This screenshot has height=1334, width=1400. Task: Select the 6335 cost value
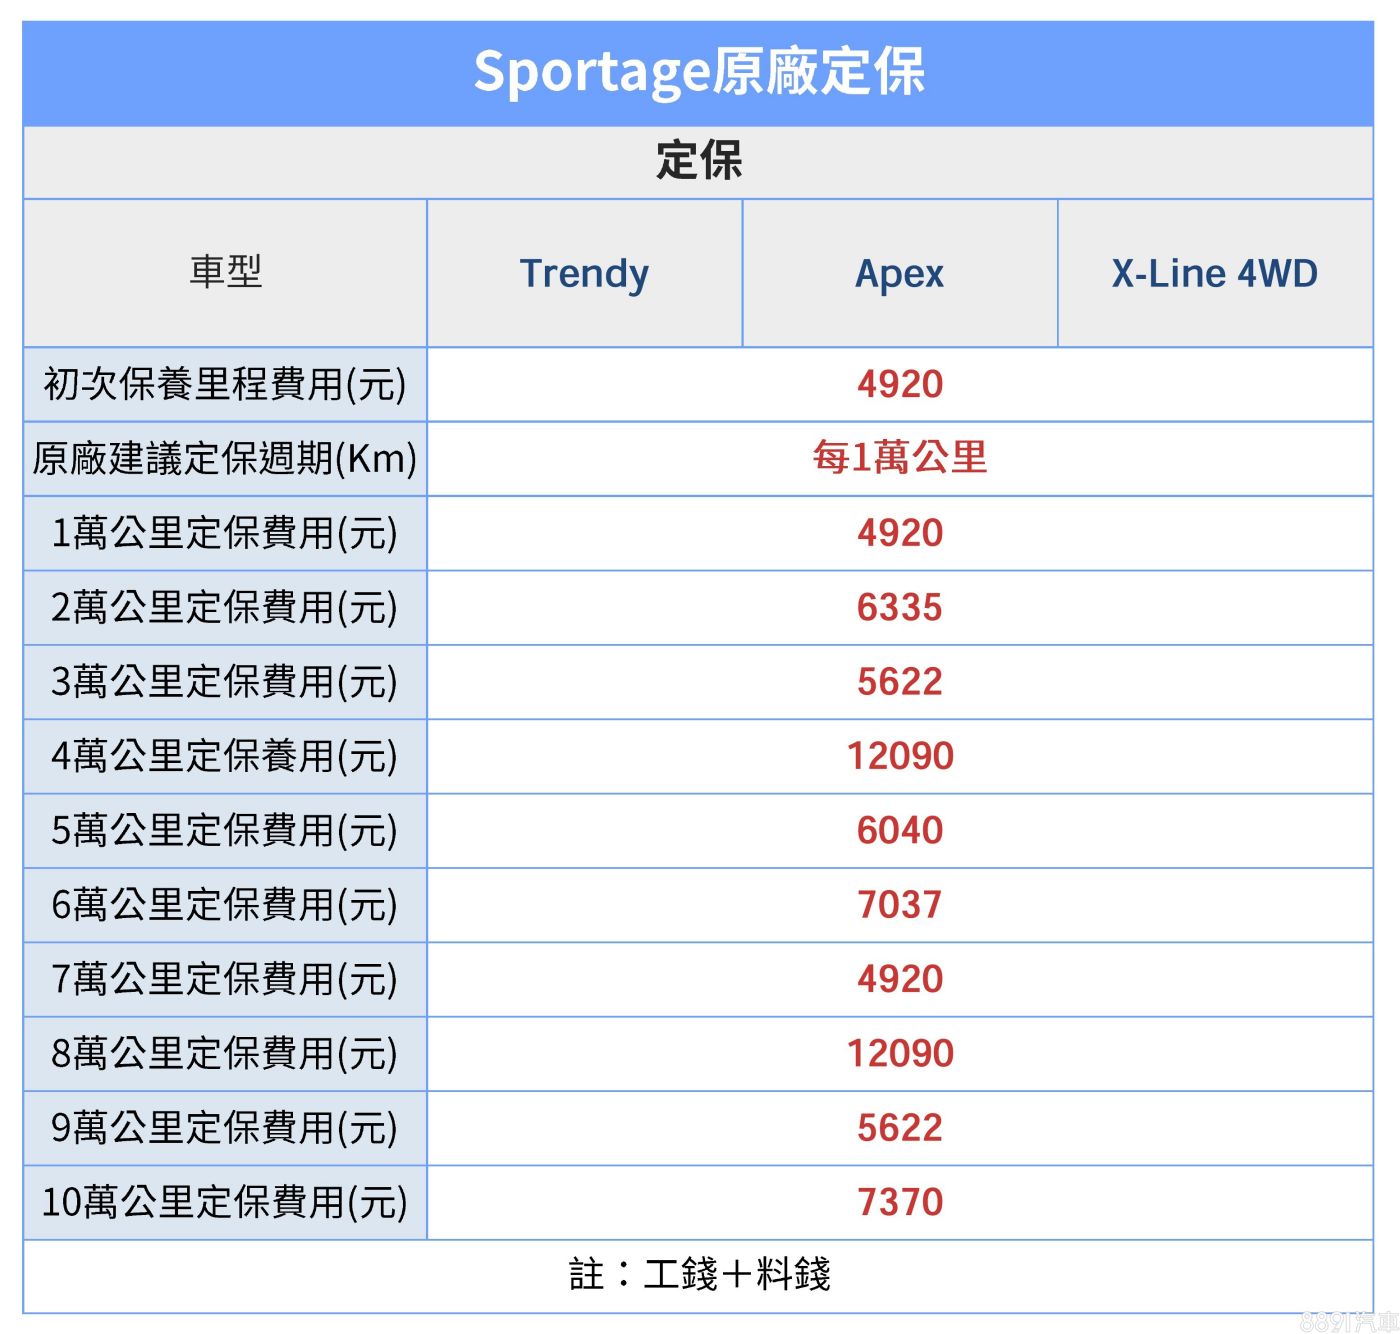click(899, 607)
